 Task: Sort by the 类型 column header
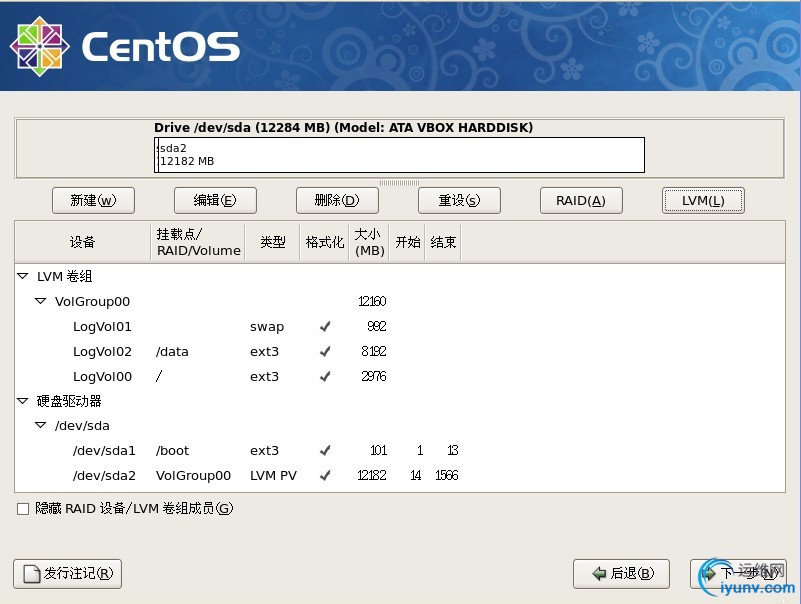(x=272, y=242)
